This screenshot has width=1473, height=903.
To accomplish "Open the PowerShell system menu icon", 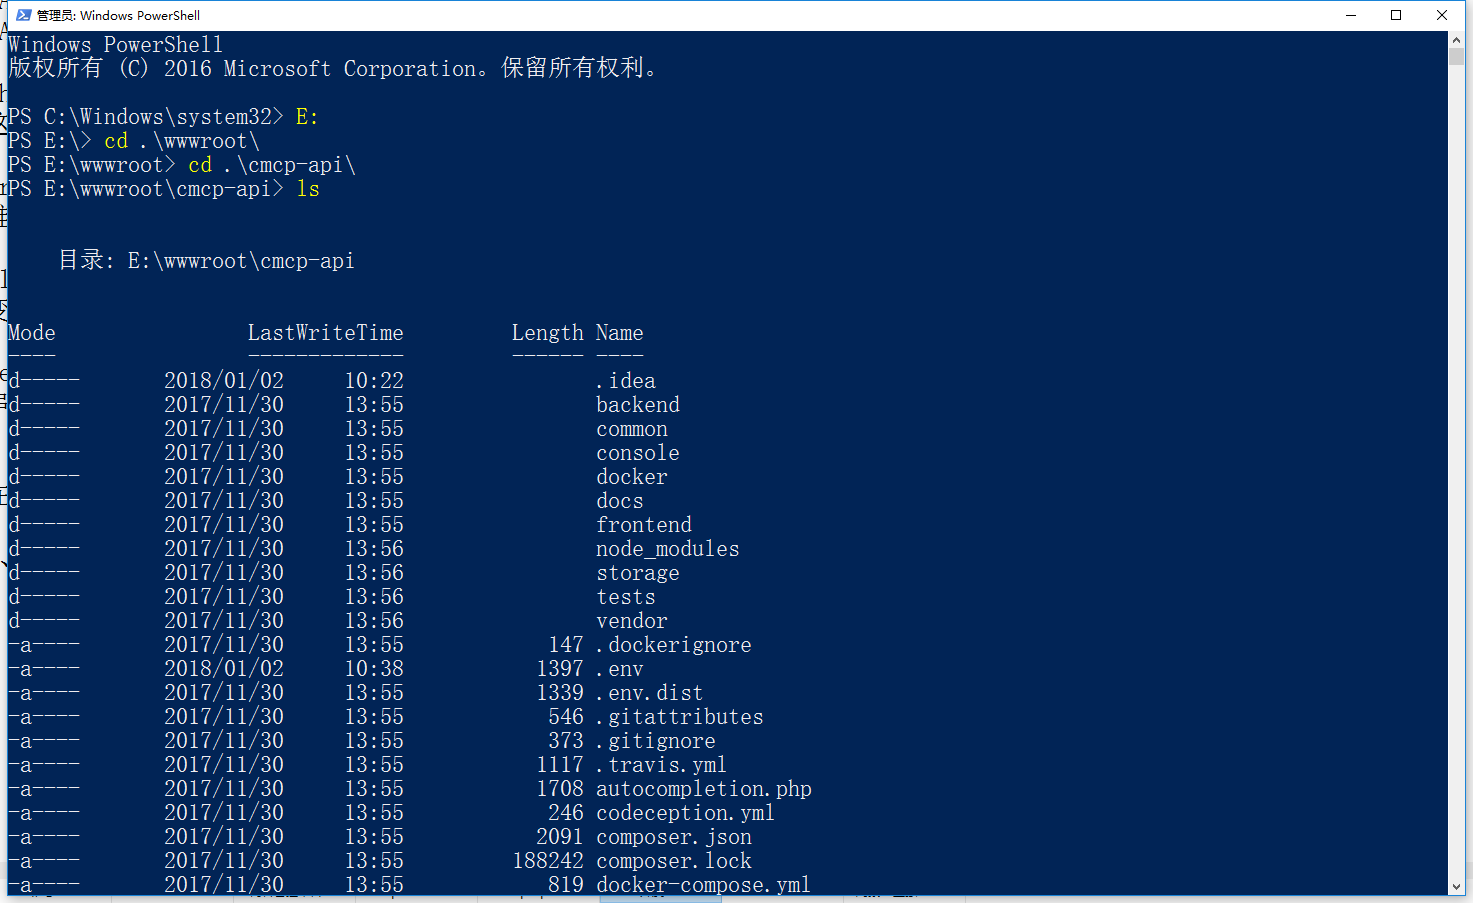I will click(23, 15).
